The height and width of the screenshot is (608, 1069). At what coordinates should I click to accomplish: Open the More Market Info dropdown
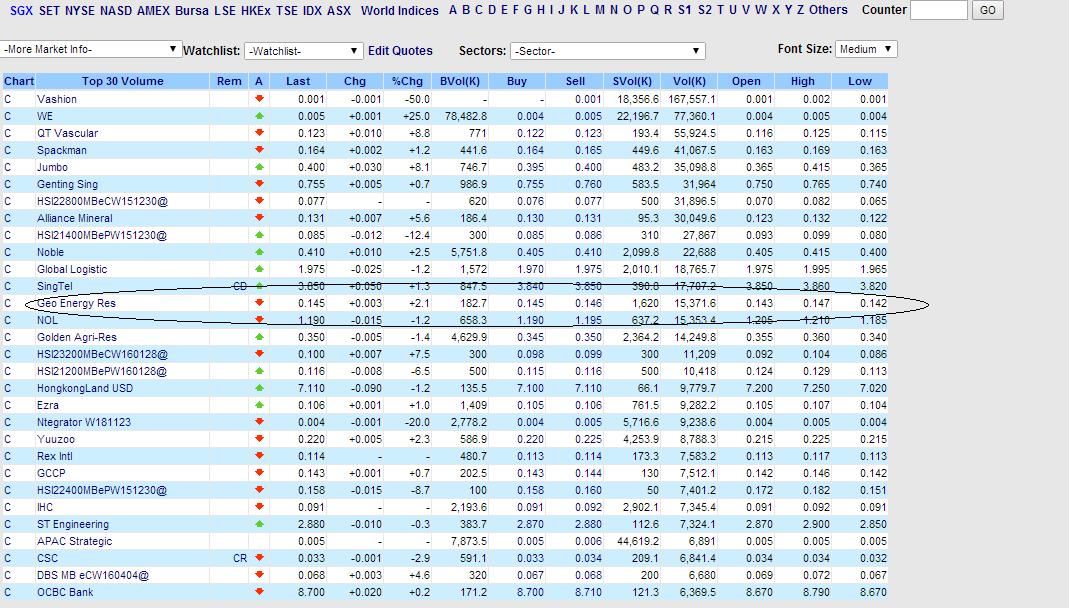(91, 49)
